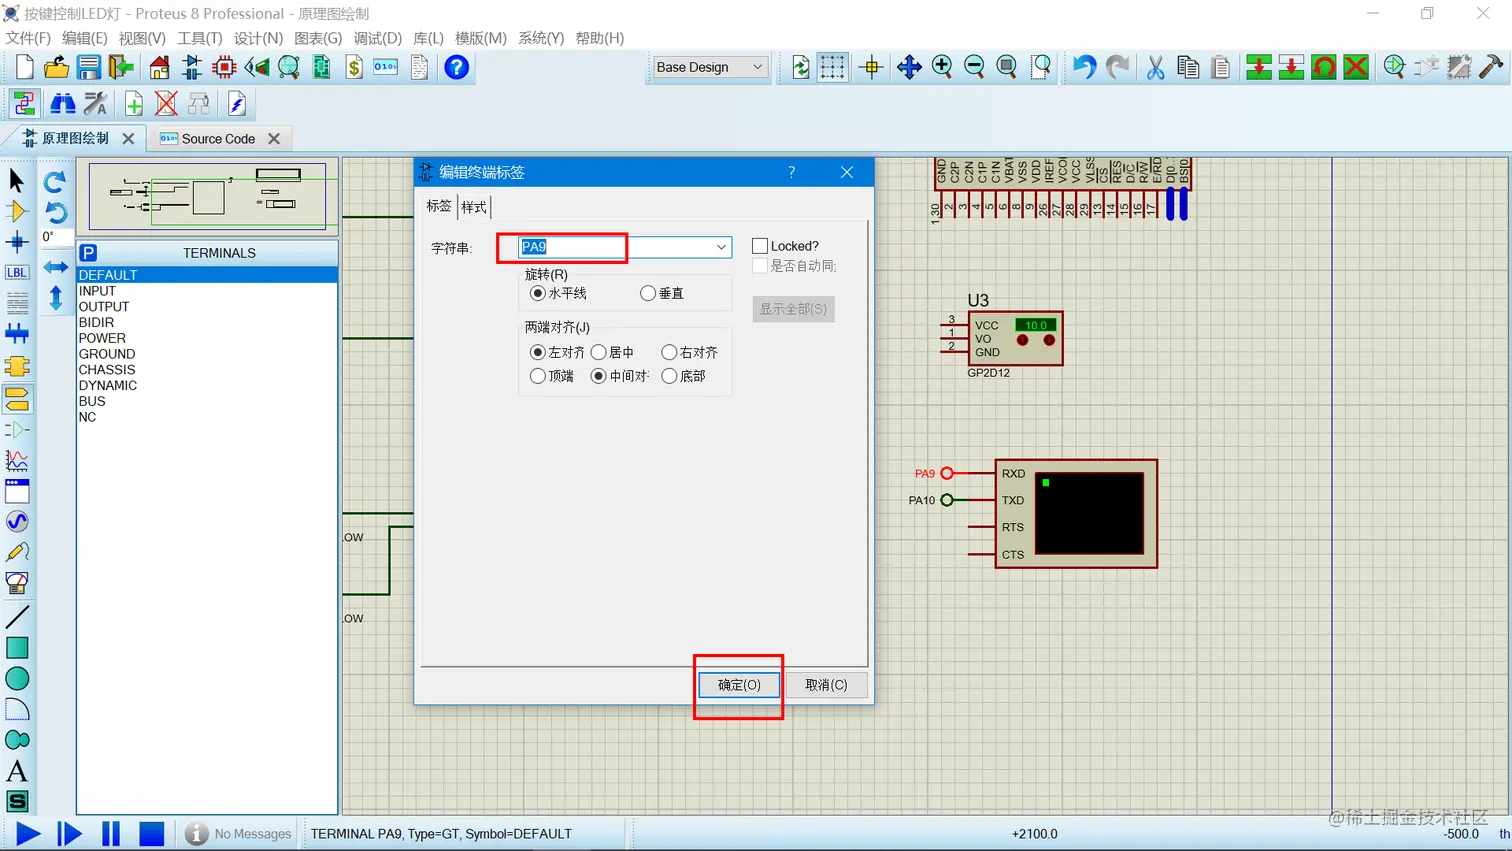This screenshot has width=1512, height=851.
Task: Close the 原理图绘制 tab
Action: point(128,139)
